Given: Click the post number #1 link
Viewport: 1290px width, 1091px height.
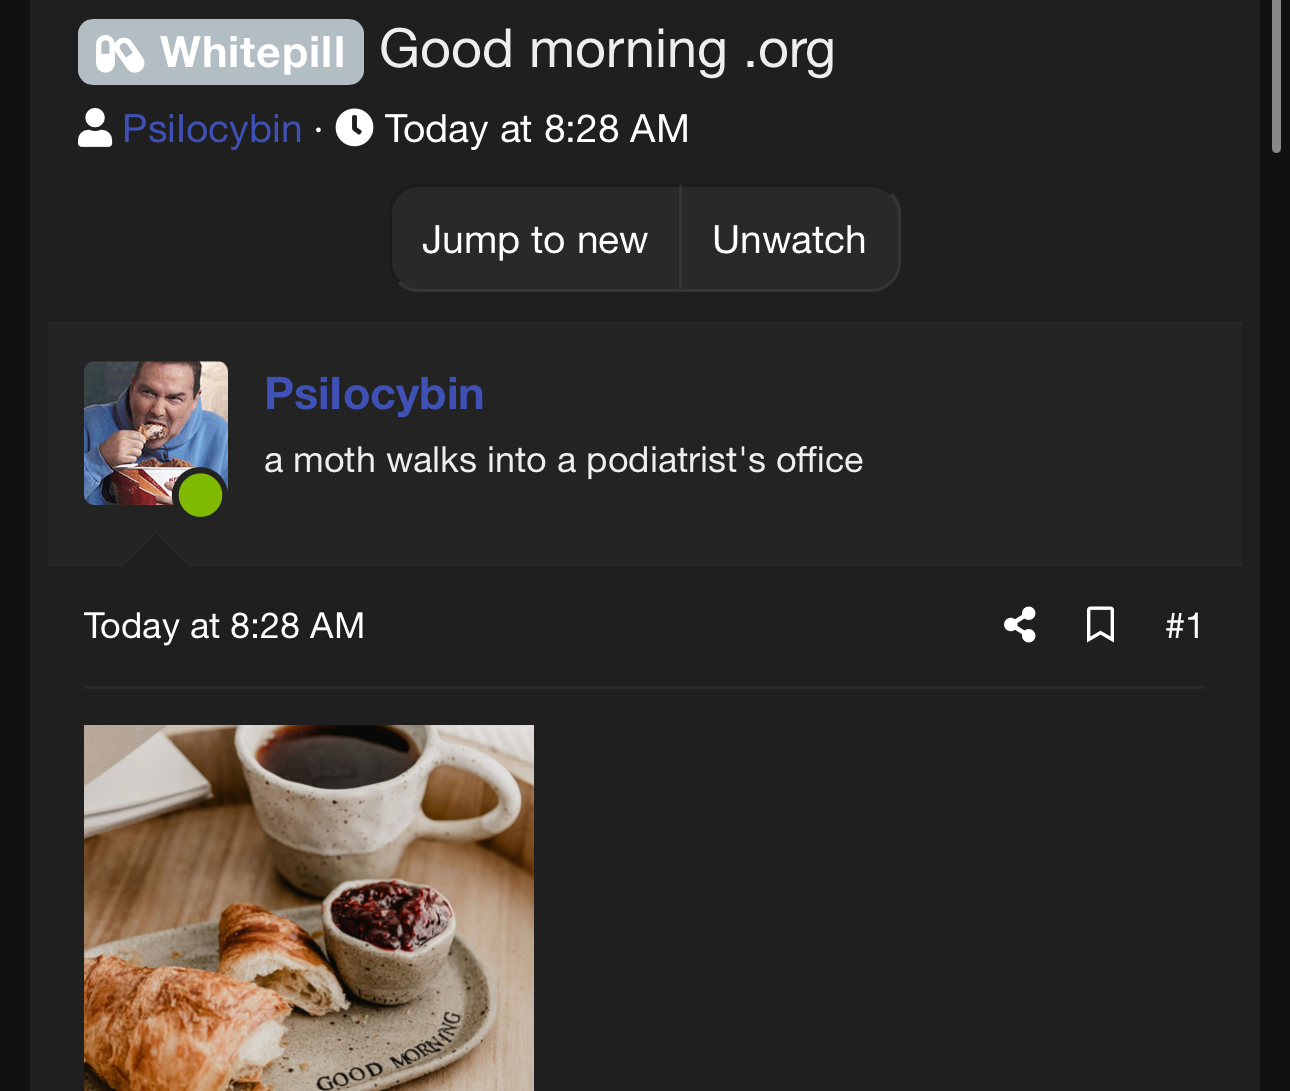Looking at the screenshot, I should pyautogui.click(x=1183, y=626).
